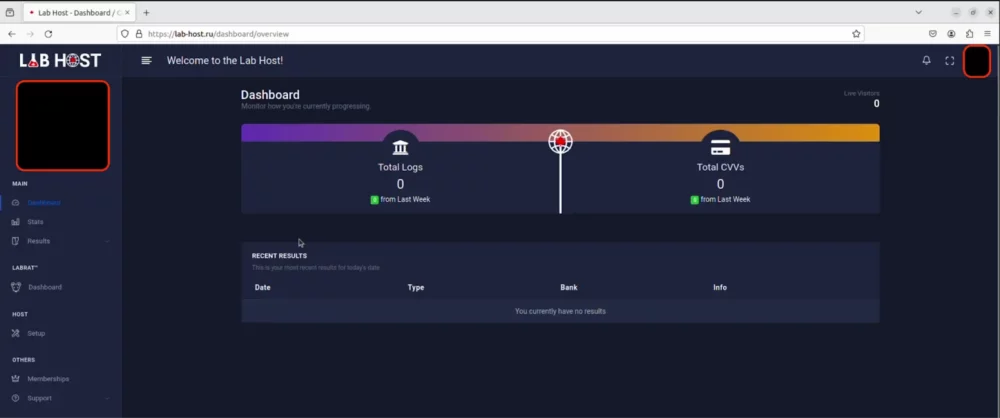
Task: Open notifications via the bell icon
Action: tap(927, 61)
